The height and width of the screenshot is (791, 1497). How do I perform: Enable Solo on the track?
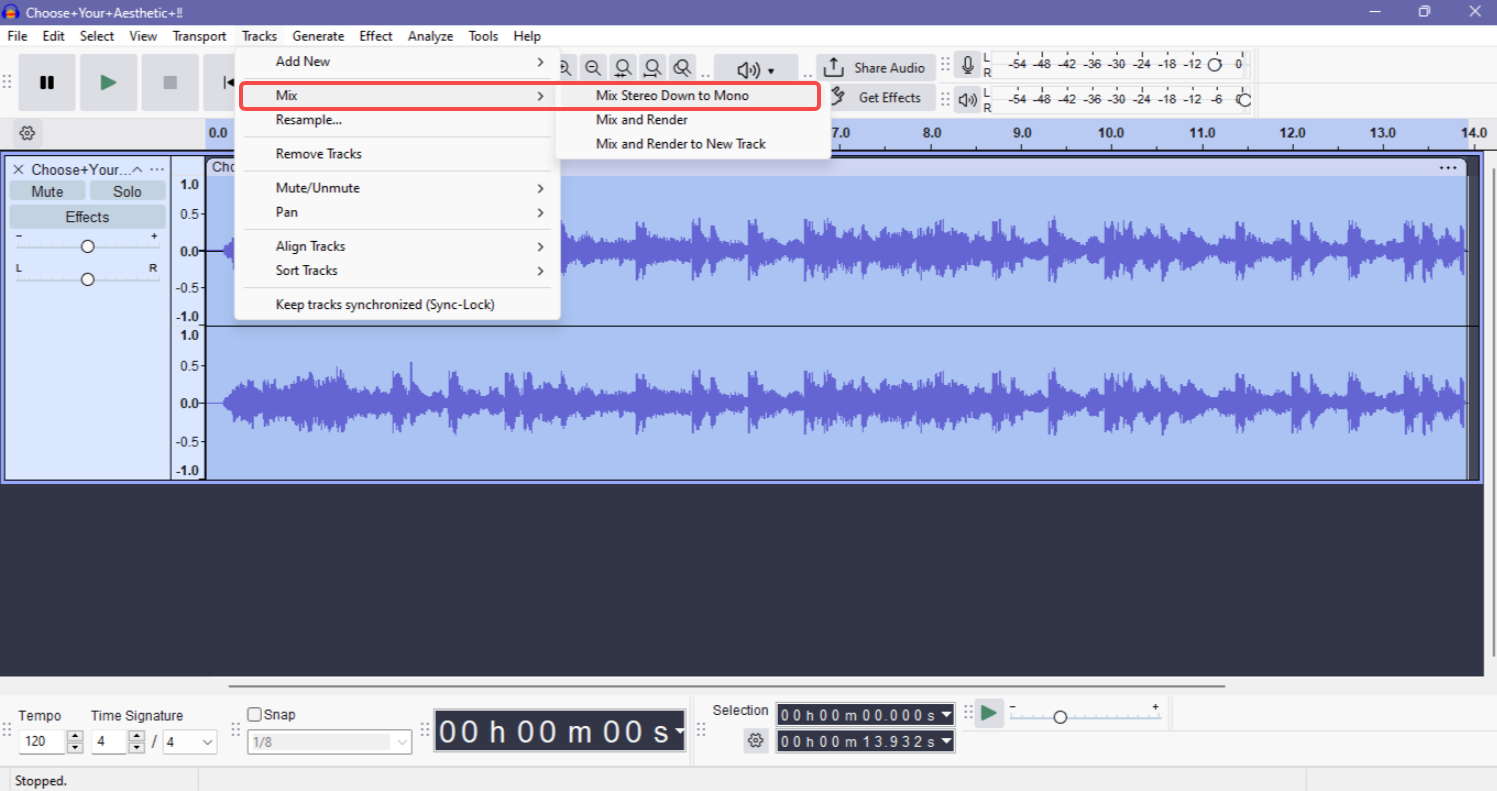(x=127, y=190)
